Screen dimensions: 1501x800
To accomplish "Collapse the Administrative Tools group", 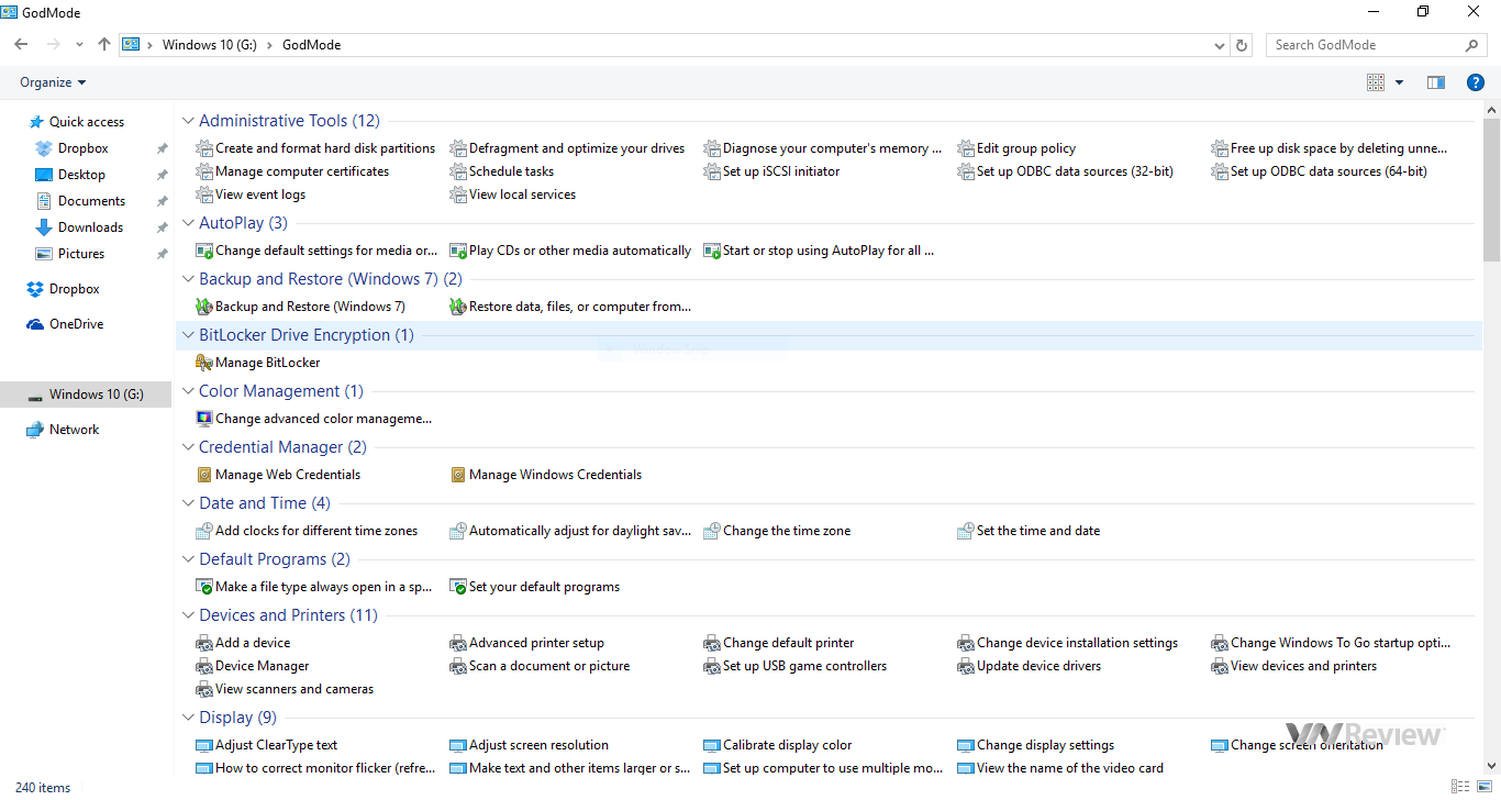I will (188, 120).
